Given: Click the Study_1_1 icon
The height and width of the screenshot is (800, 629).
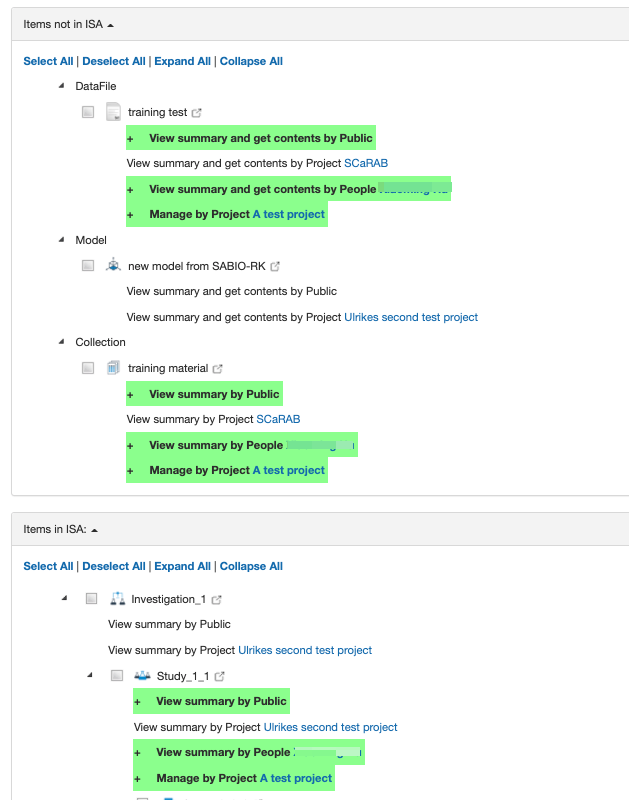Looking at the screenshot, I should pyautogui.click(x=142, y=676).
